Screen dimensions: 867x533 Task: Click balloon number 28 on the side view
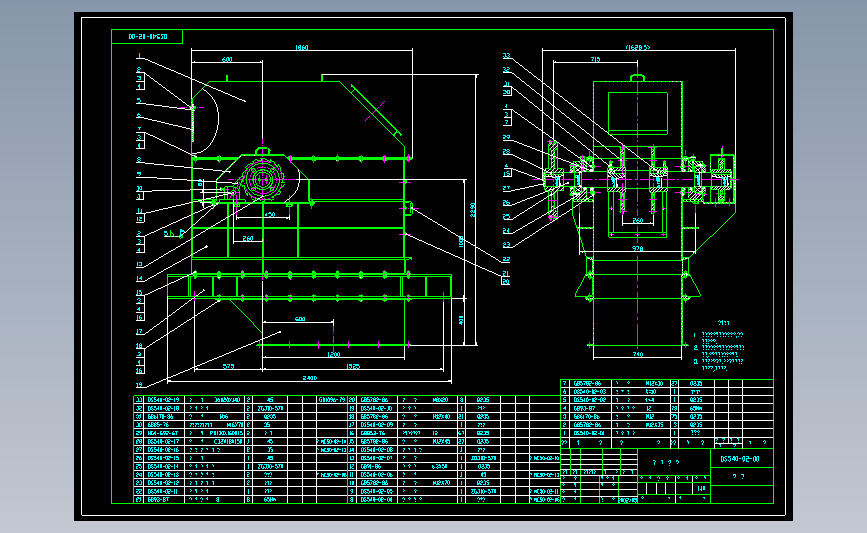[x=506, y=151]
